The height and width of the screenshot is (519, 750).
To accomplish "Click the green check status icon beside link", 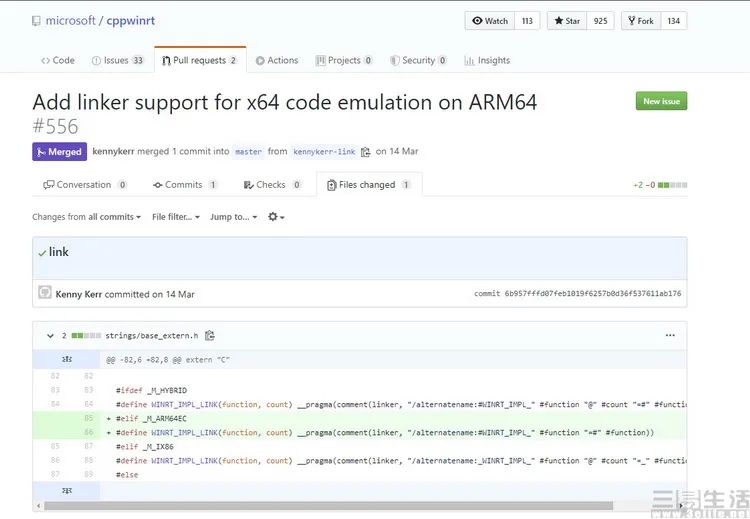I will 42,253.
